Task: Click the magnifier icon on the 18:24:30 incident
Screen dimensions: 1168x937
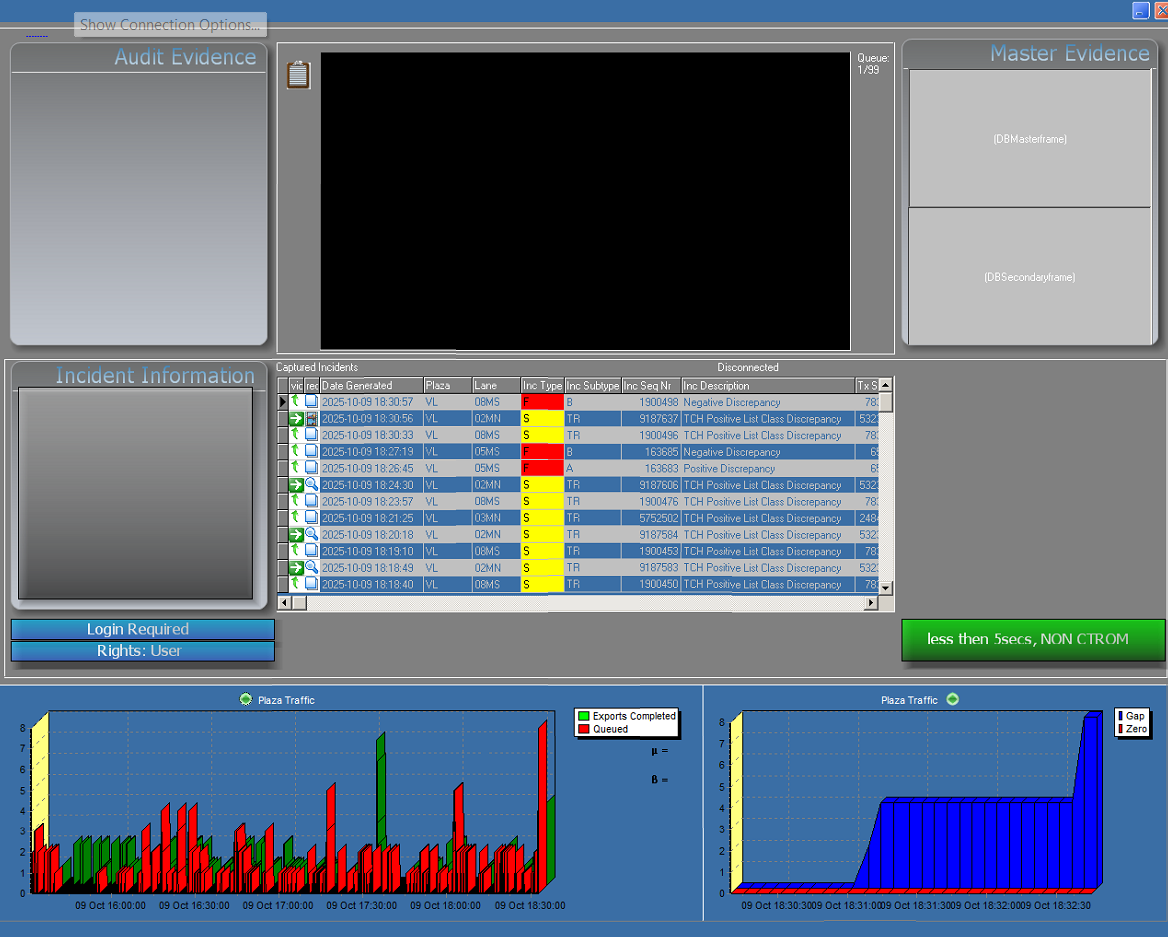Action: click(x=312, y=485)
